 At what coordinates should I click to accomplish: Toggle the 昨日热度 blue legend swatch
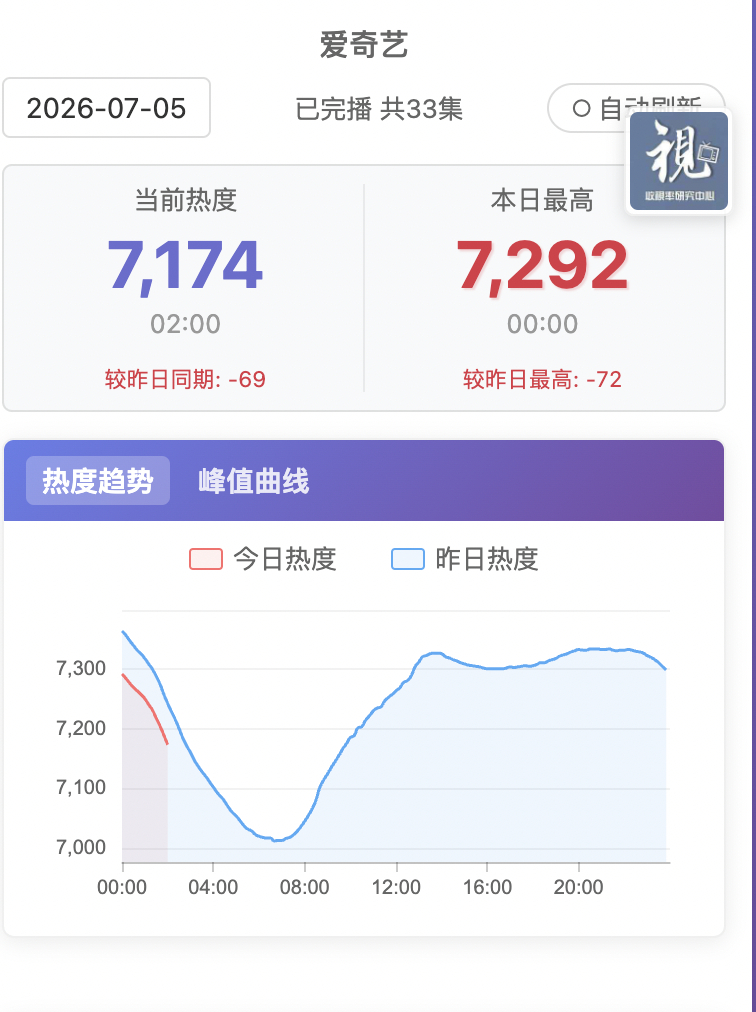tap(408, 559)
